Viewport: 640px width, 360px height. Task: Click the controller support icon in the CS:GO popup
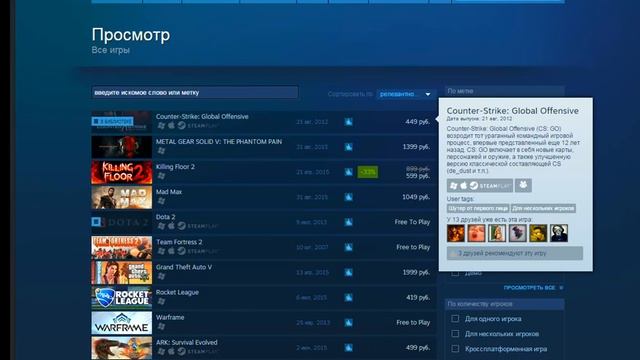pos(523,185)
